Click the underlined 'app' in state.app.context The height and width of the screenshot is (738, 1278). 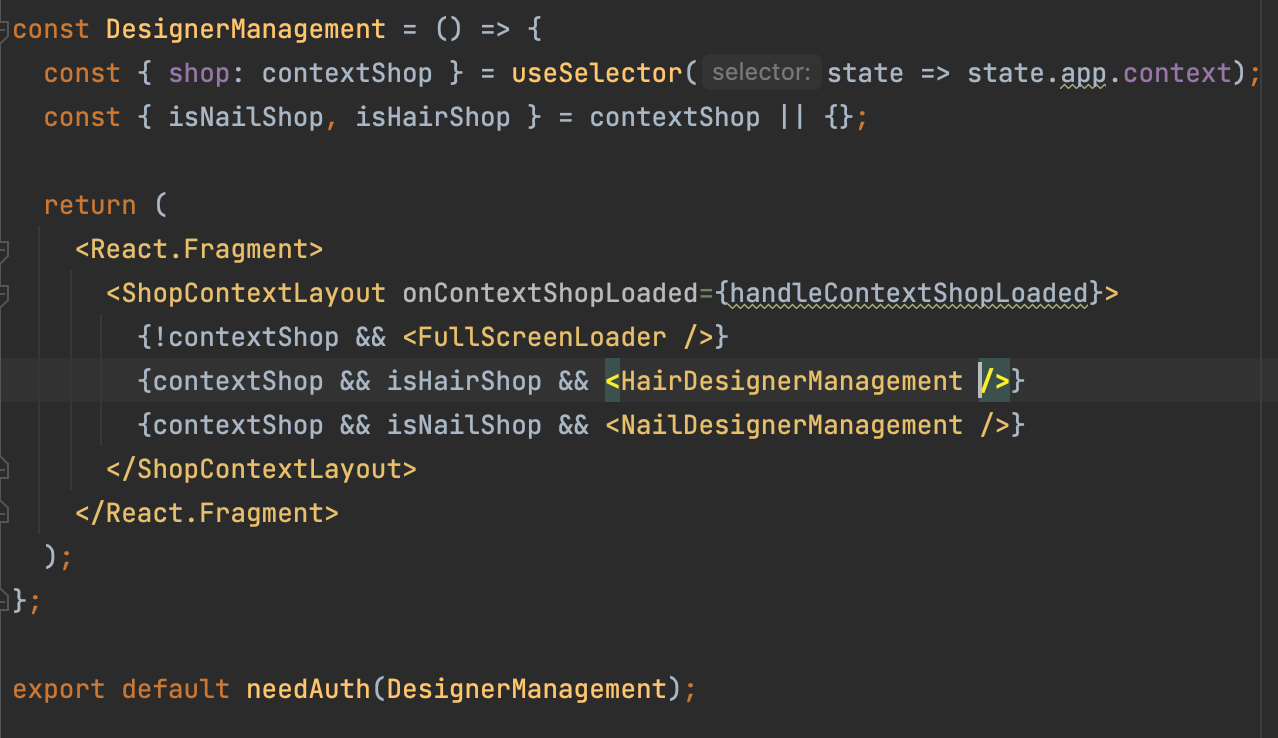coord(1083,73)
